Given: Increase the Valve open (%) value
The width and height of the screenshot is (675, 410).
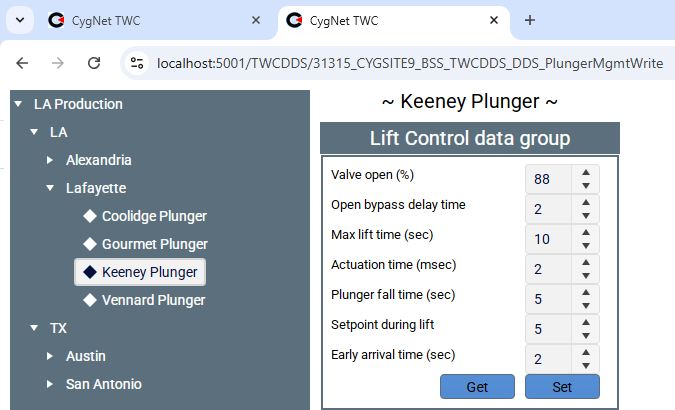Looking at the screenshot, I should coord(585,172).
